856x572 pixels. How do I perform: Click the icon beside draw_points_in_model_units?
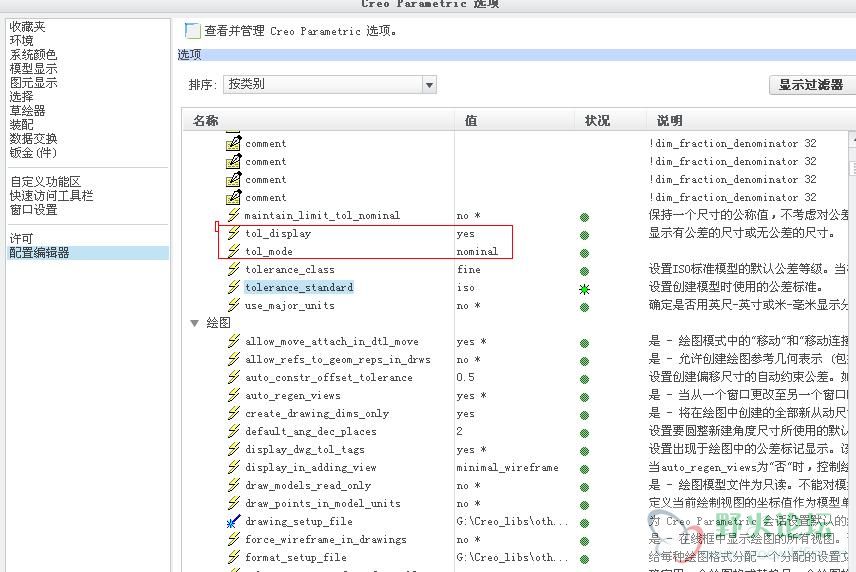(x=234, y=503)
